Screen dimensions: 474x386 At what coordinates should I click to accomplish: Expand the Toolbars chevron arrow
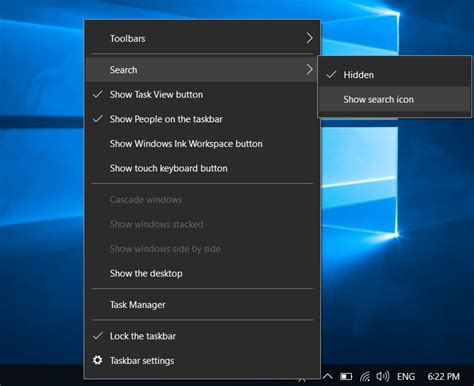[309, 38]
